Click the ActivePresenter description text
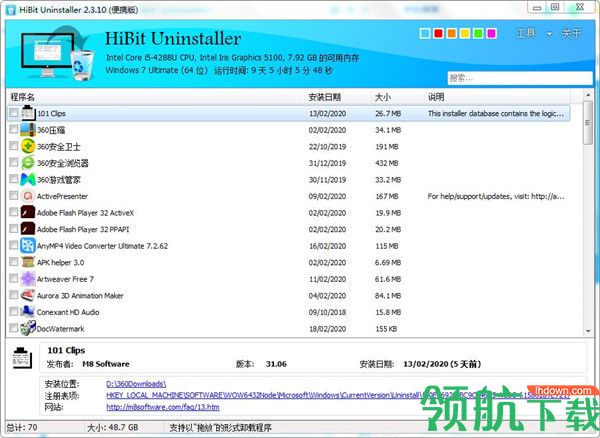The height and width of the screenshot is (438, 600). (496, 196)
